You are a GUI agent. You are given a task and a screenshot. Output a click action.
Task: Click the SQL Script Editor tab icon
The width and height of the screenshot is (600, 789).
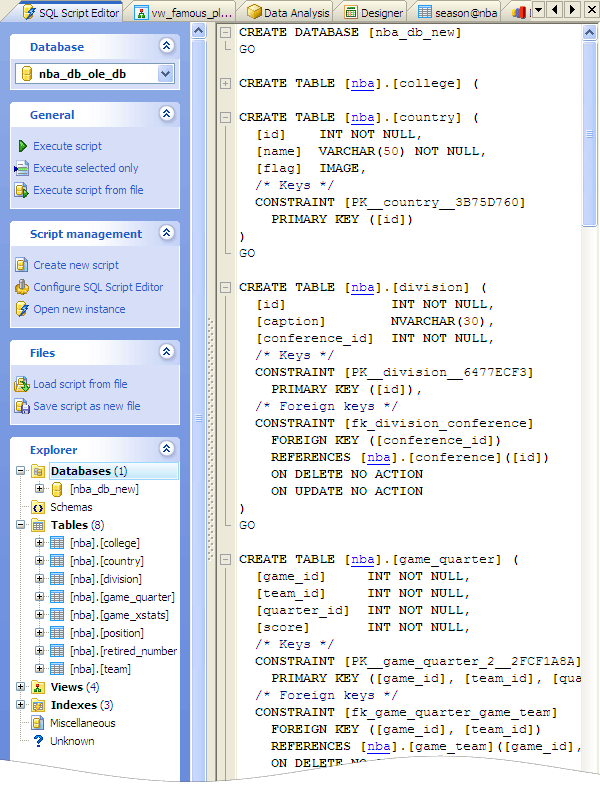(x=29, y=12)
